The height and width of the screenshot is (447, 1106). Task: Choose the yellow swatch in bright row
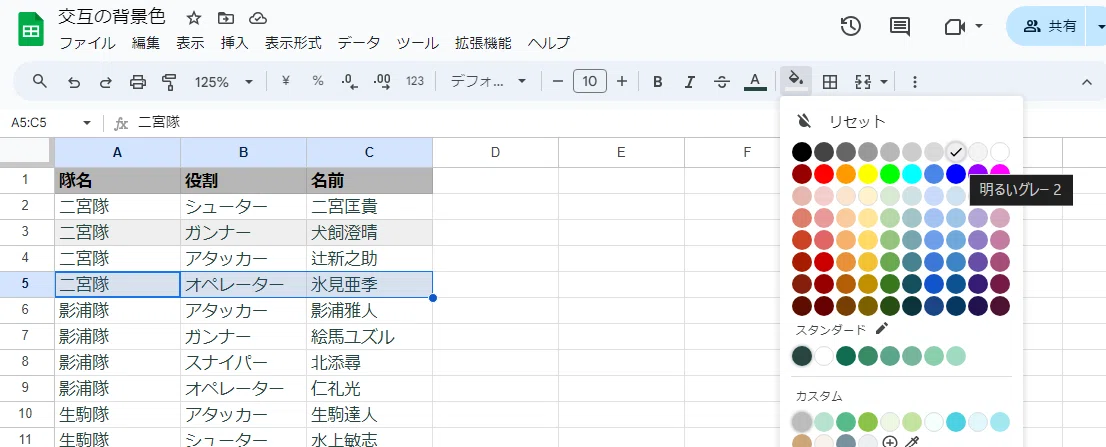pos(868,173)
